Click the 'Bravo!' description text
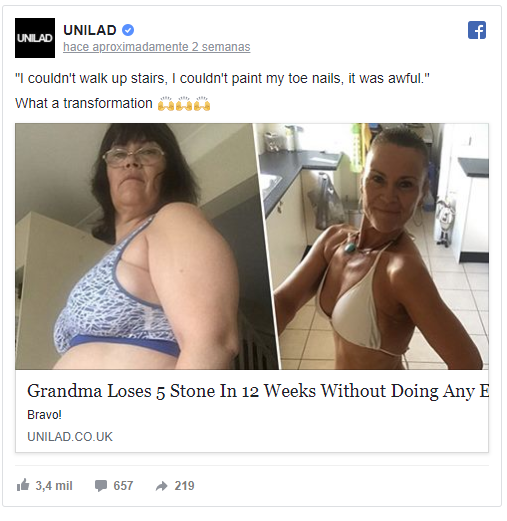This screenshot has width=507, height=521. click(44, 415)
